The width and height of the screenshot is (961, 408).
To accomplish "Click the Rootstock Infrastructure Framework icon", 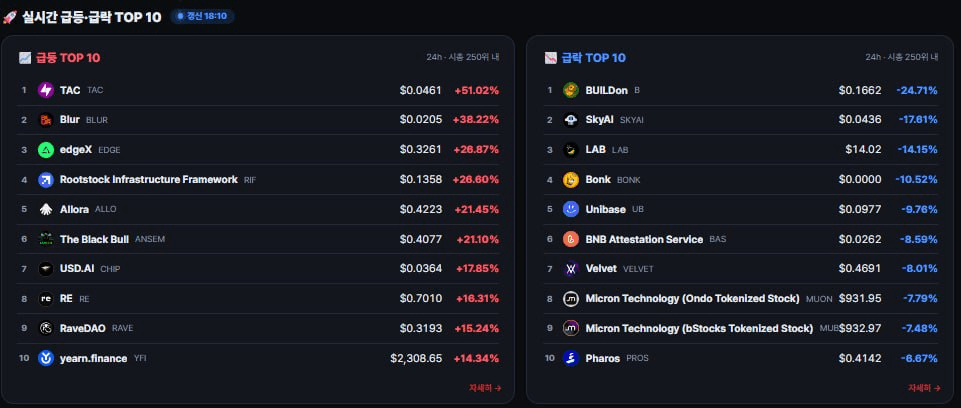I will point(46,179).
